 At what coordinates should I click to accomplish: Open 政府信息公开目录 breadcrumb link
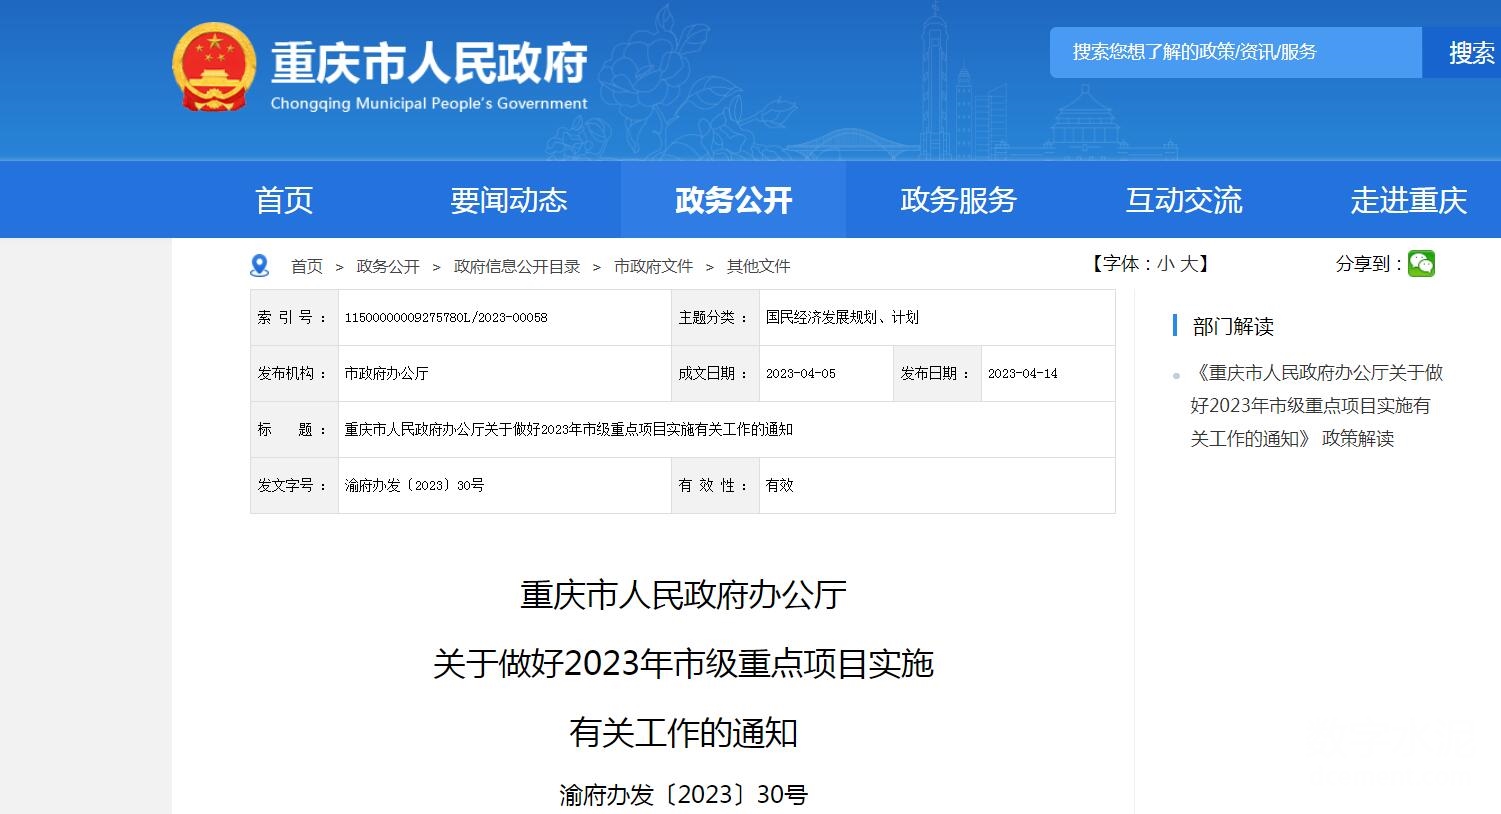[x=517, y=266]
